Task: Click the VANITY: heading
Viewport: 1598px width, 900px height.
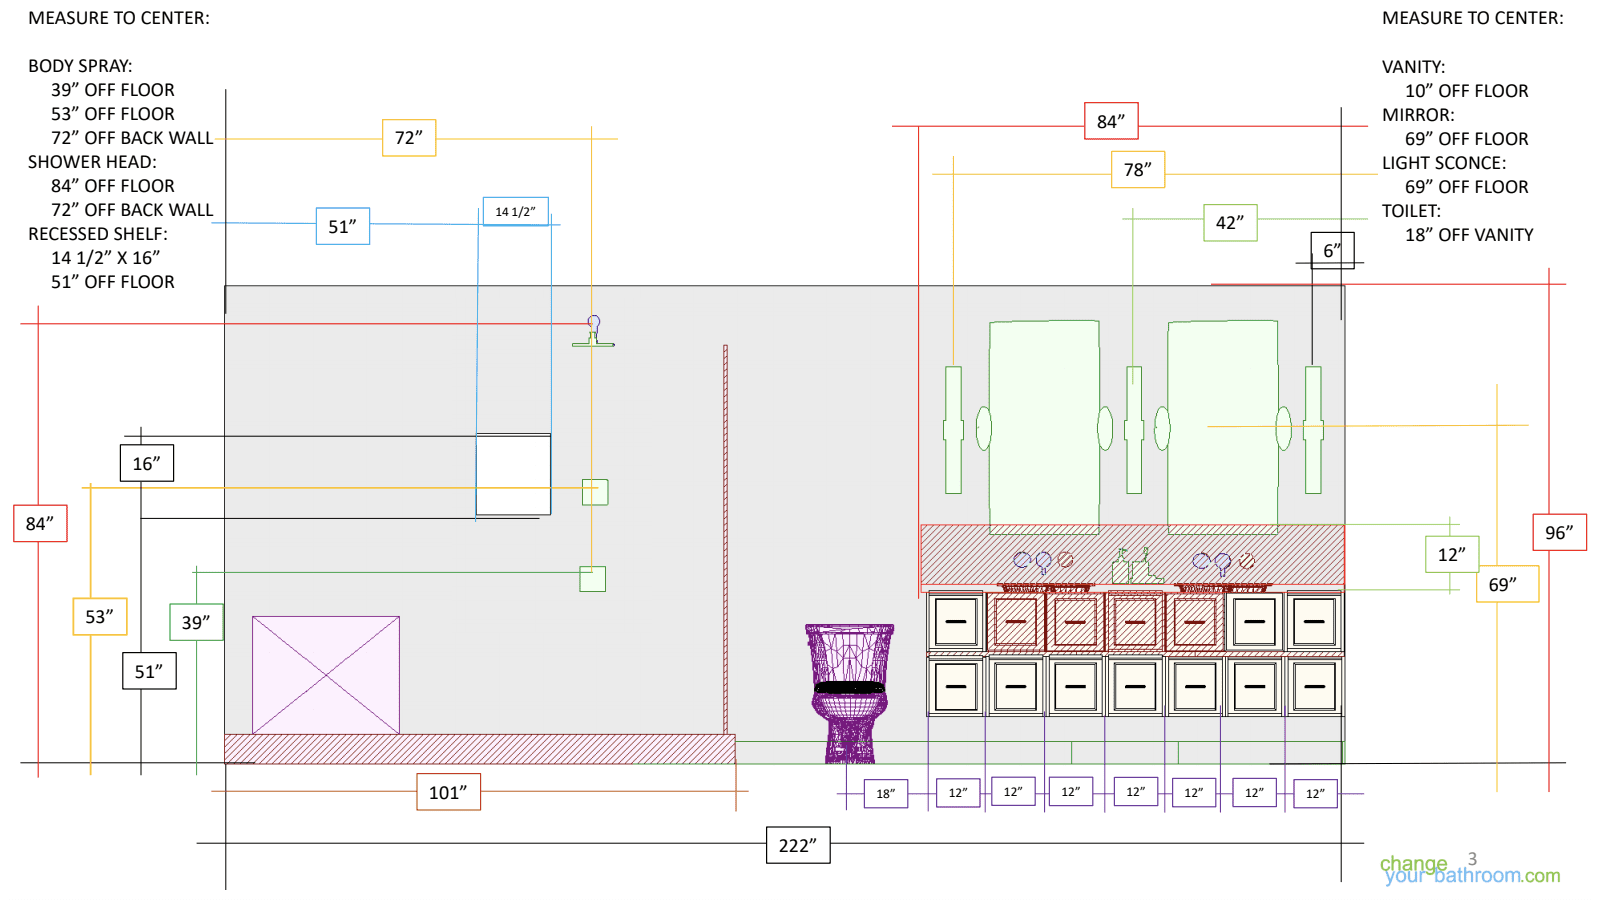Action: click(1413, 67)
